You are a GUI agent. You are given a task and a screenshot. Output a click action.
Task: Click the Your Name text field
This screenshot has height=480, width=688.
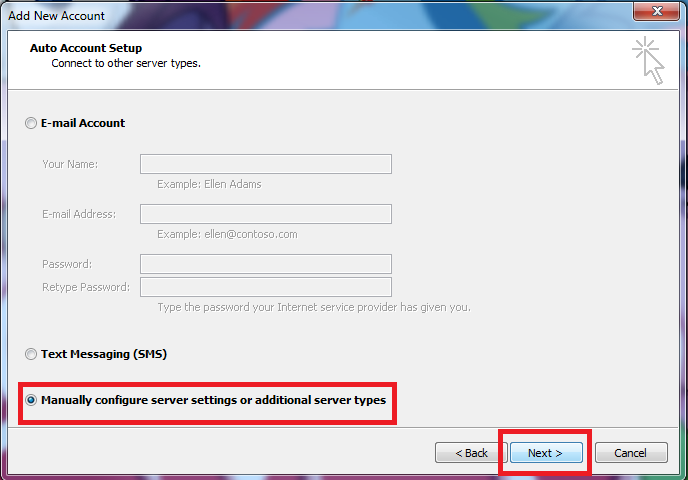(x=265, y=164)
